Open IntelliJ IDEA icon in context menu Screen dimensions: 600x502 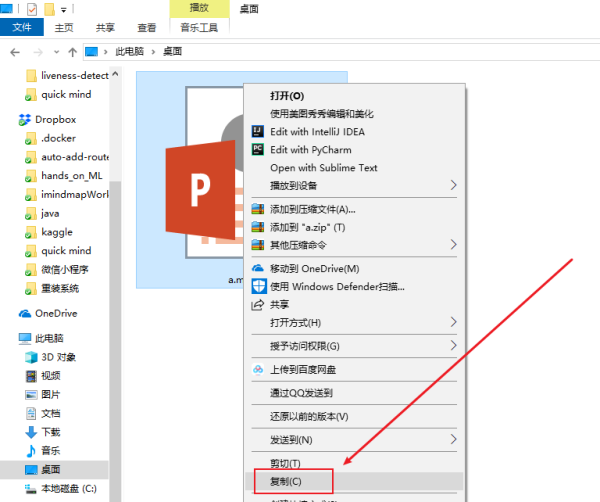click(x=258, y=132)
